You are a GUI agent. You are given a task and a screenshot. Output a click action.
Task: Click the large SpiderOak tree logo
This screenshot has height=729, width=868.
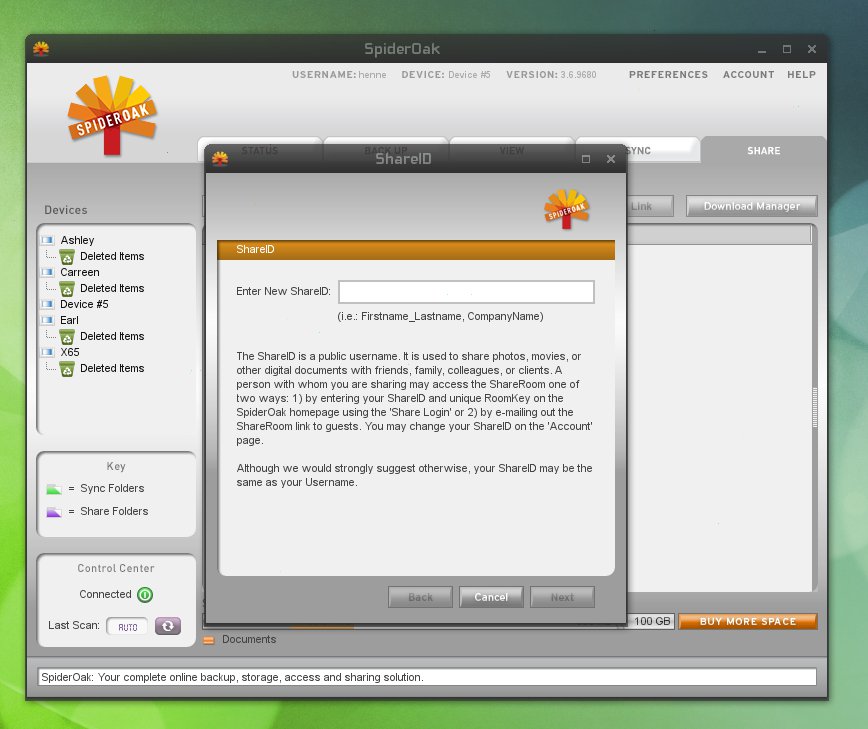(x=112, y=115)
